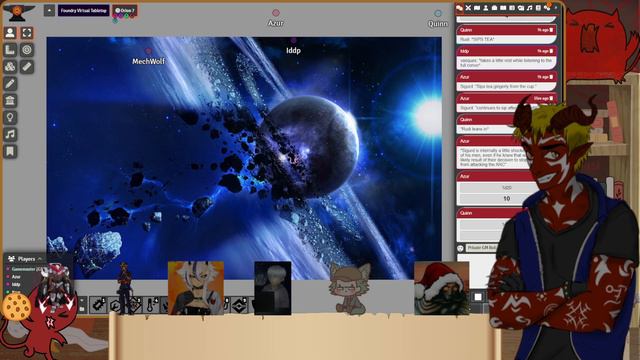The width and height of the screenshot is (640, 360).
Task: Collapse the Players list panel
Action: click(x=40, y=259)
